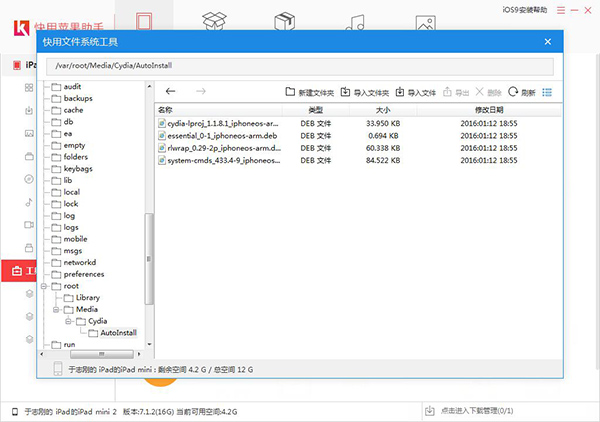Open iOS9安装帮助 help link
The height and width of the screenshot is (422, 600).
pyautogui.click(x=525, y=10)
